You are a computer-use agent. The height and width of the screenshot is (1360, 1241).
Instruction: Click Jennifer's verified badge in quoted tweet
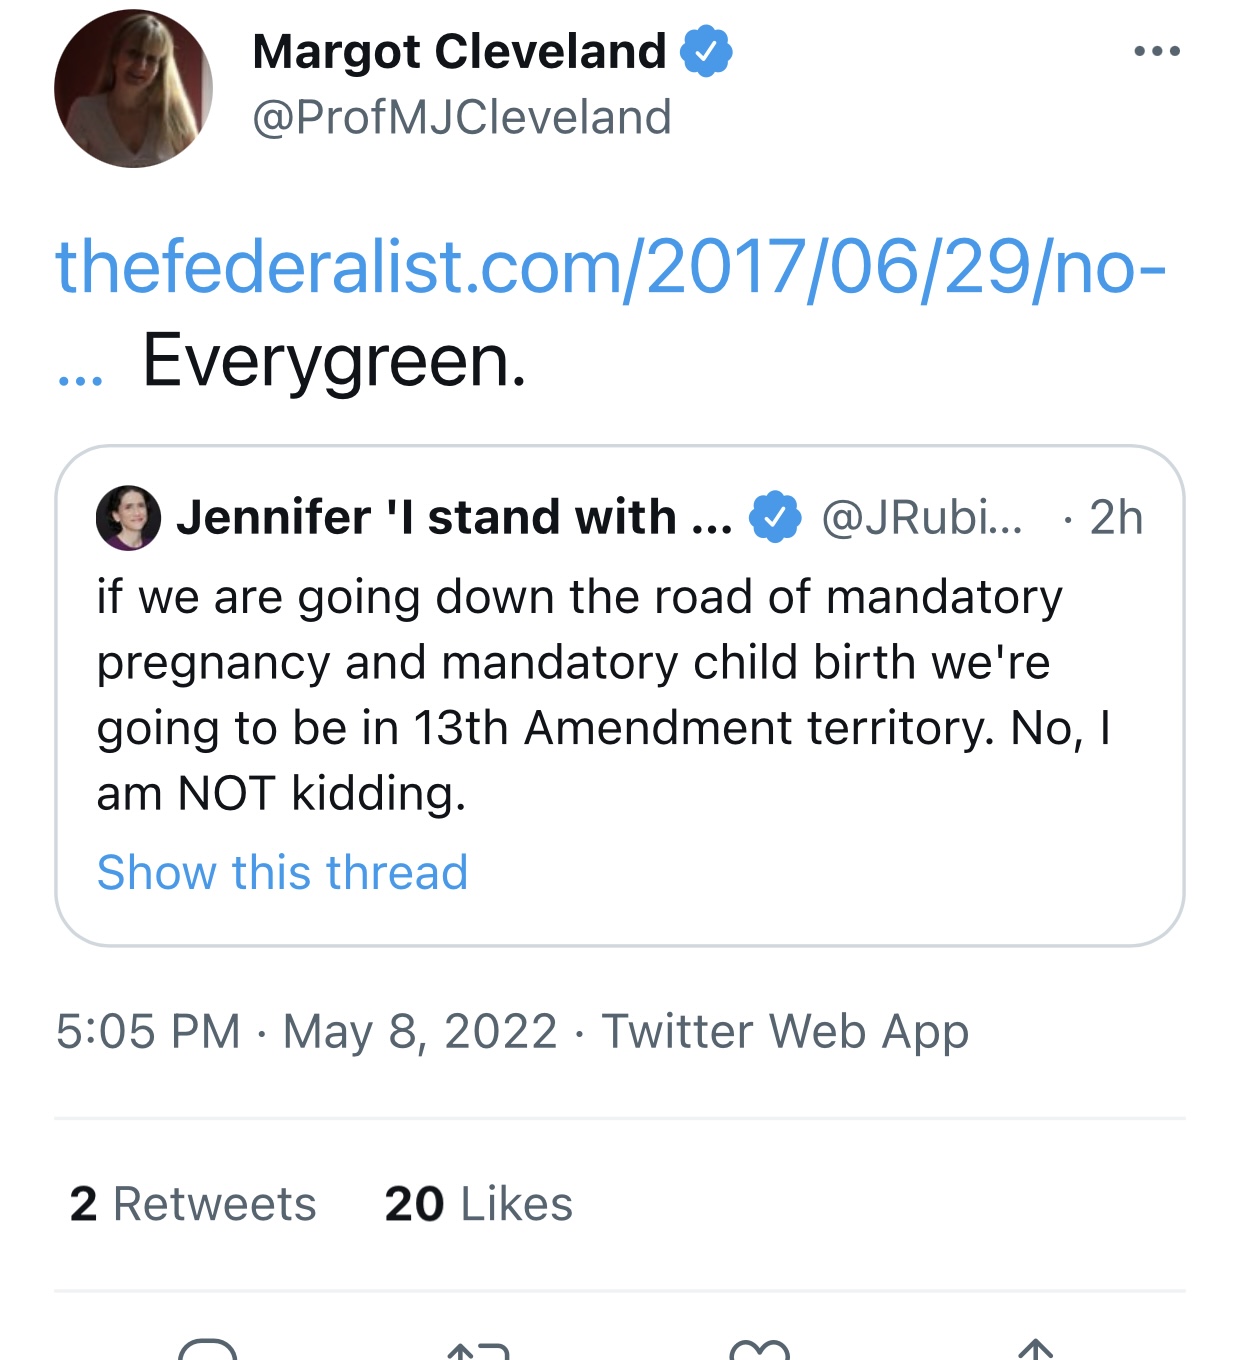tap(776, 517)
